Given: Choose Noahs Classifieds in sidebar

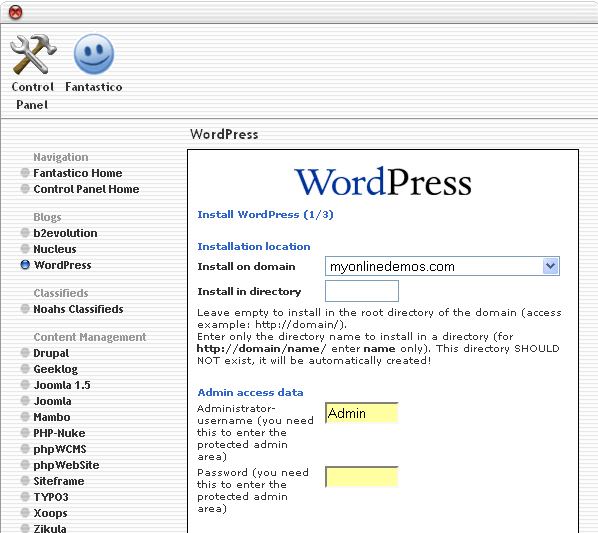Looking at the screenshot, I should [78, 309].
